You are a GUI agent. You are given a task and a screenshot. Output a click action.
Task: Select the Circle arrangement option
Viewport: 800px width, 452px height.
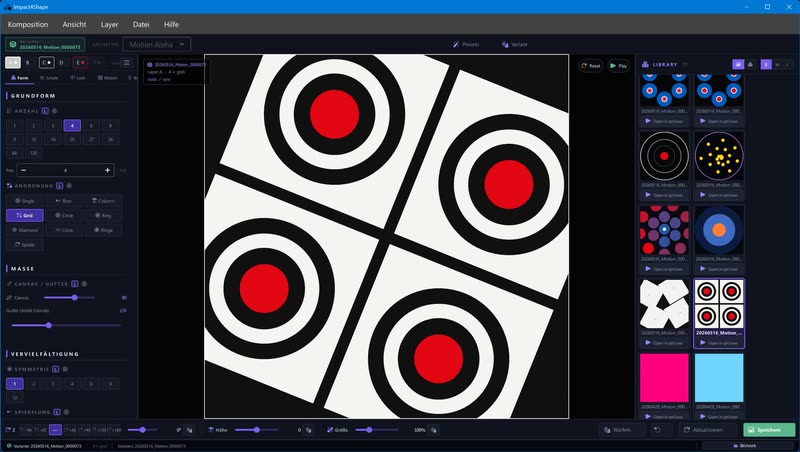click(64, 215)
